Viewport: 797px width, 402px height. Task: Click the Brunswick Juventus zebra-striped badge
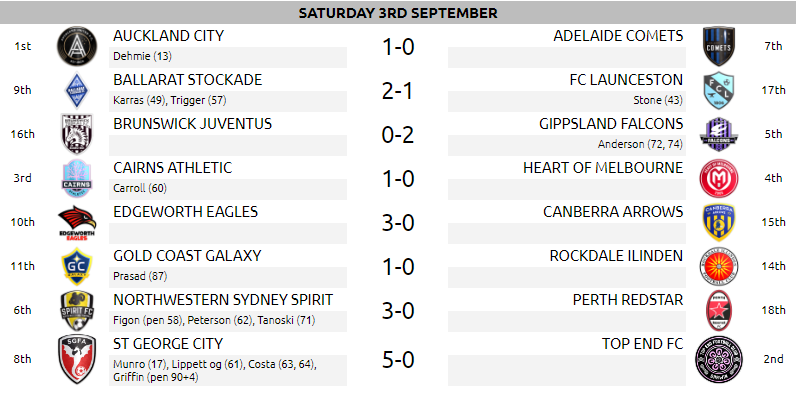click(77, 134)
